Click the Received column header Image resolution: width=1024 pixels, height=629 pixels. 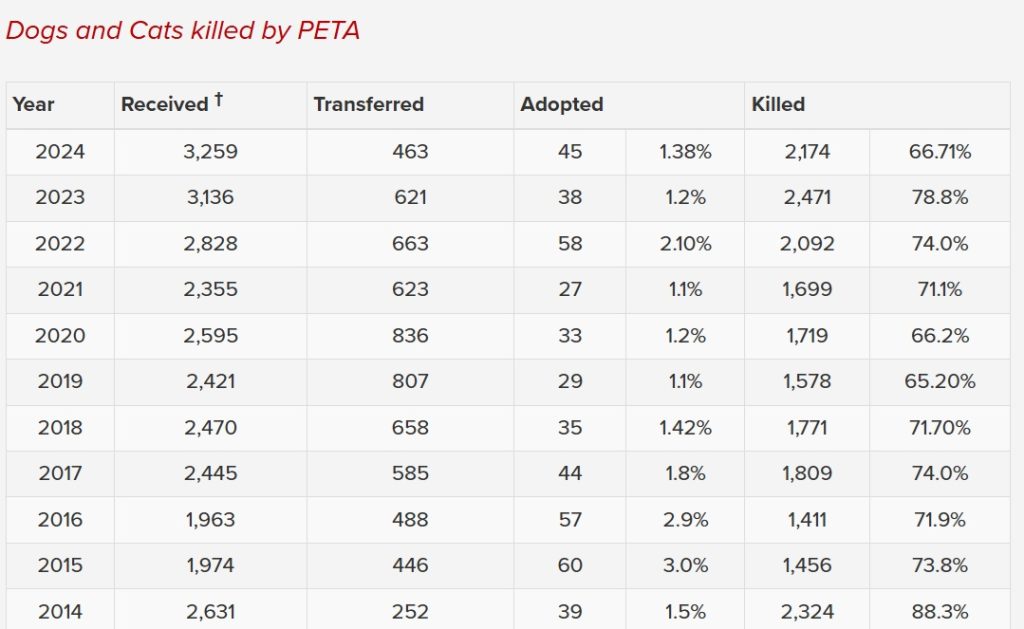pyautogui.click(x=164, y=104)
